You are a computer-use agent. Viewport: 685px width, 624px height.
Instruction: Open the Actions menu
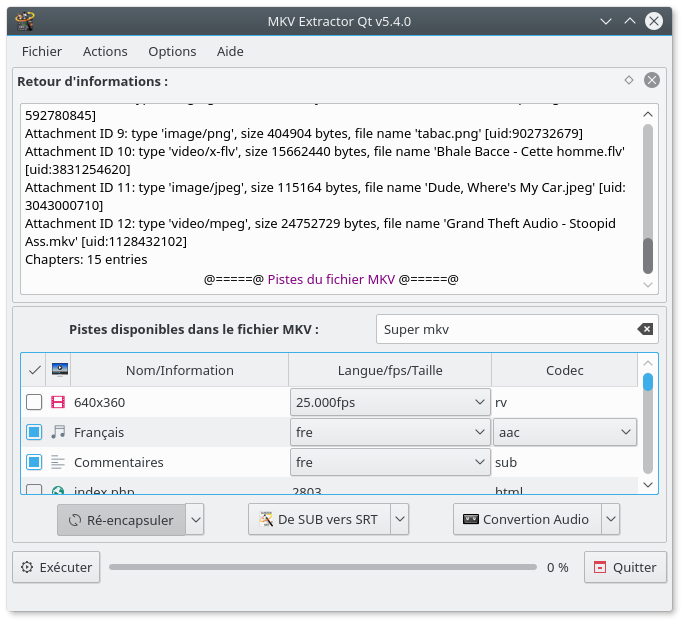coord(105,52)
